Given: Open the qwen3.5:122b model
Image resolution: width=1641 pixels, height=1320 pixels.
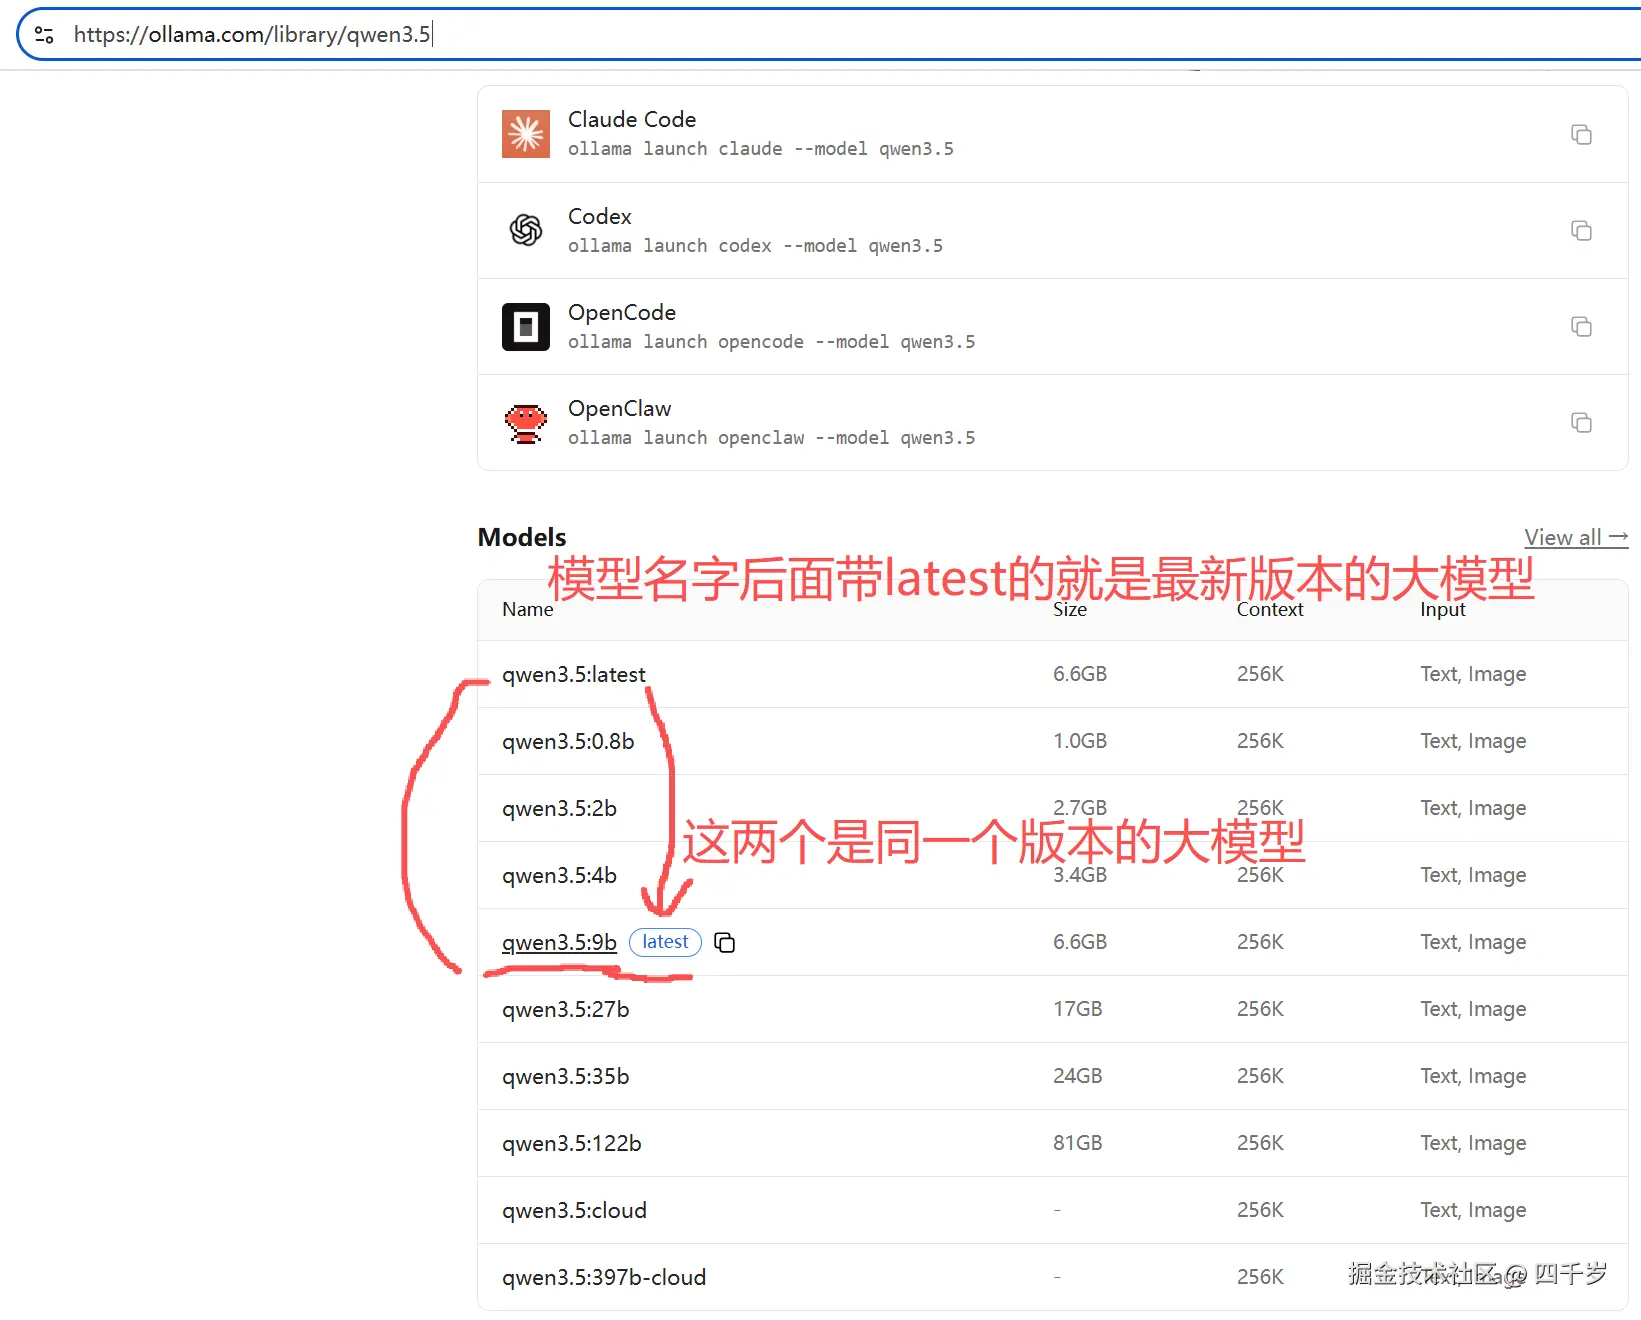Looking at the screenshot, I should coord(572,1143).
